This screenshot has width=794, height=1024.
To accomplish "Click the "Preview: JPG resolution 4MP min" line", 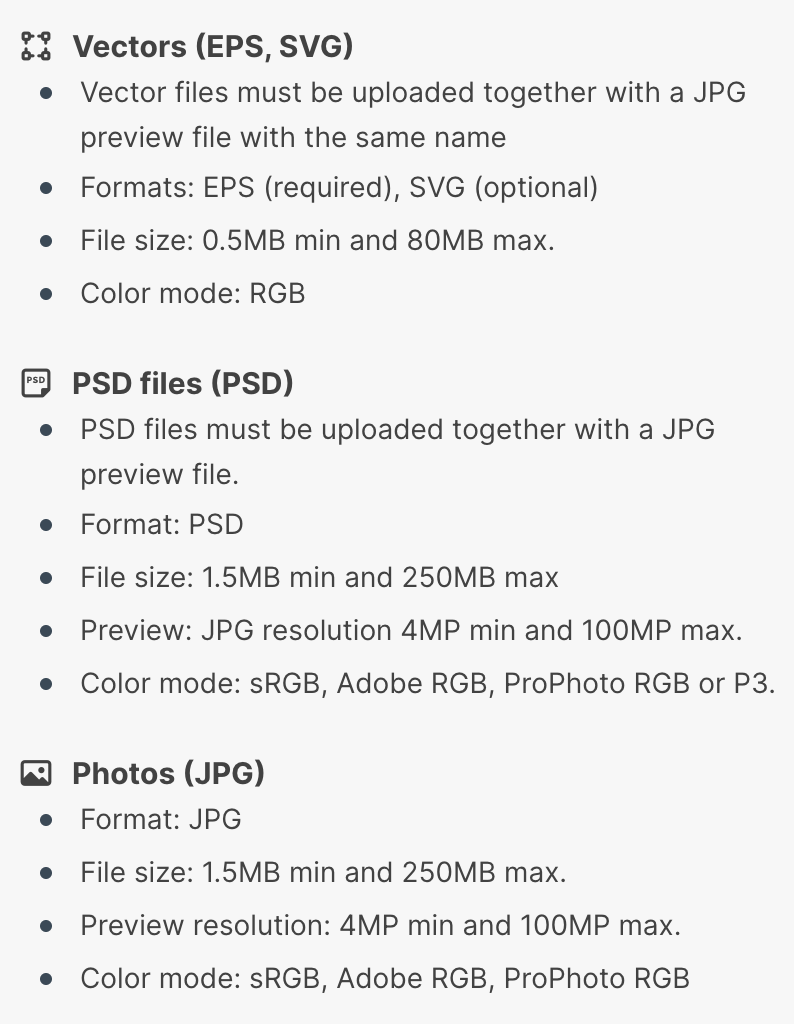I will tap(411, 631).
